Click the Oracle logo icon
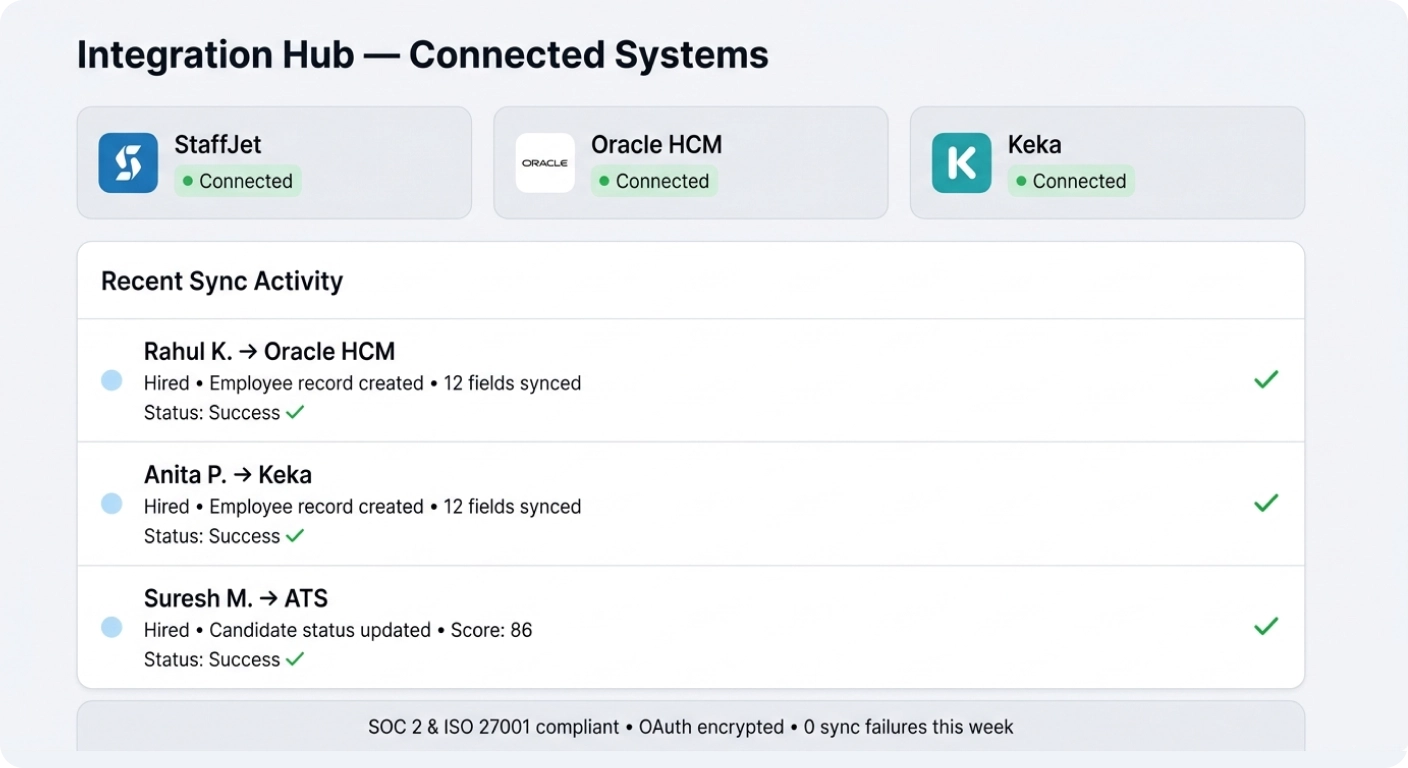The image size is (1408, 768). [545, 163]
